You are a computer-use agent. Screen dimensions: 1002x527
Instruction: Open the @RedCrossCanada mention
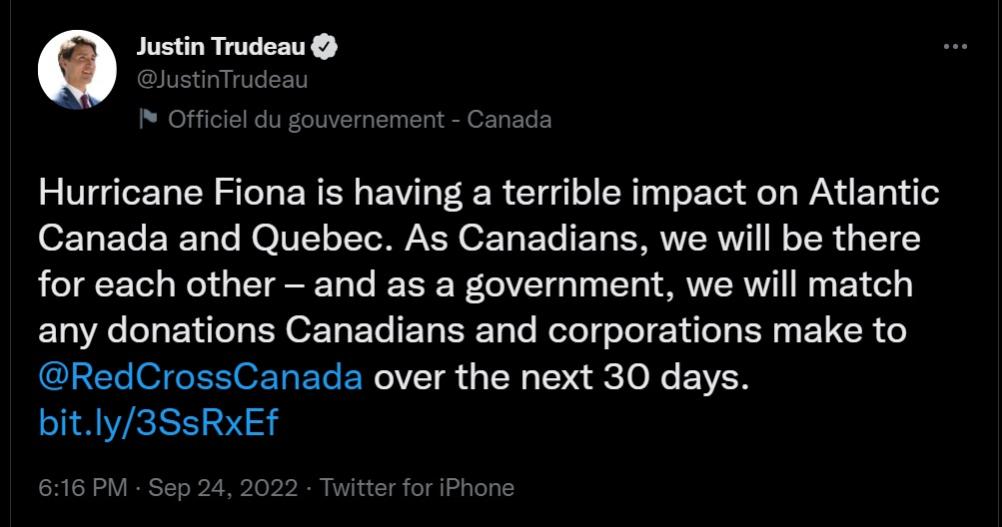click(x=200, y=379)
